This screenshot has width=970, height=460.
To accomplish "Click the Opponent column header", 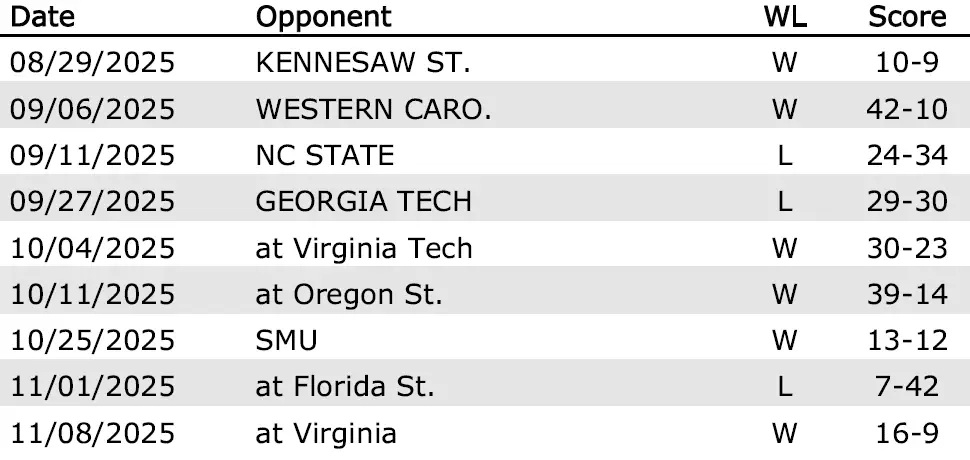I will 324,17.
